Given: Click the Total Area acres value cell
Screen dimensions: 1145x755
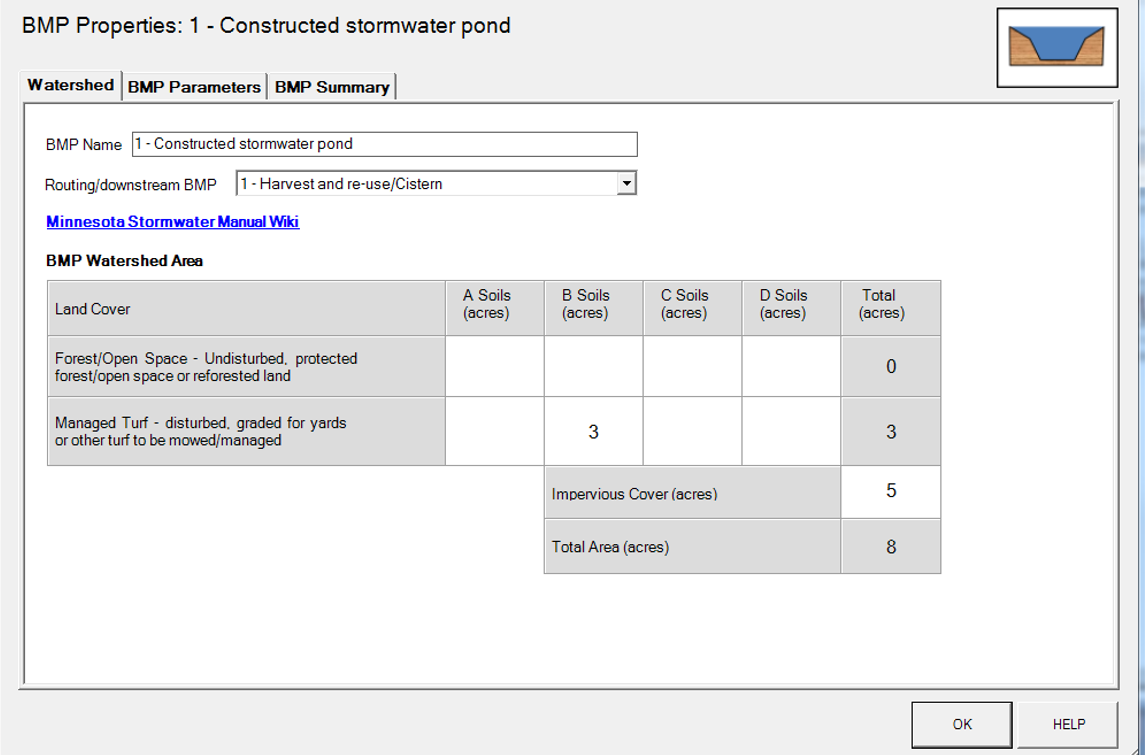Looking at the screenshot, I should click(x=890, y=547).
